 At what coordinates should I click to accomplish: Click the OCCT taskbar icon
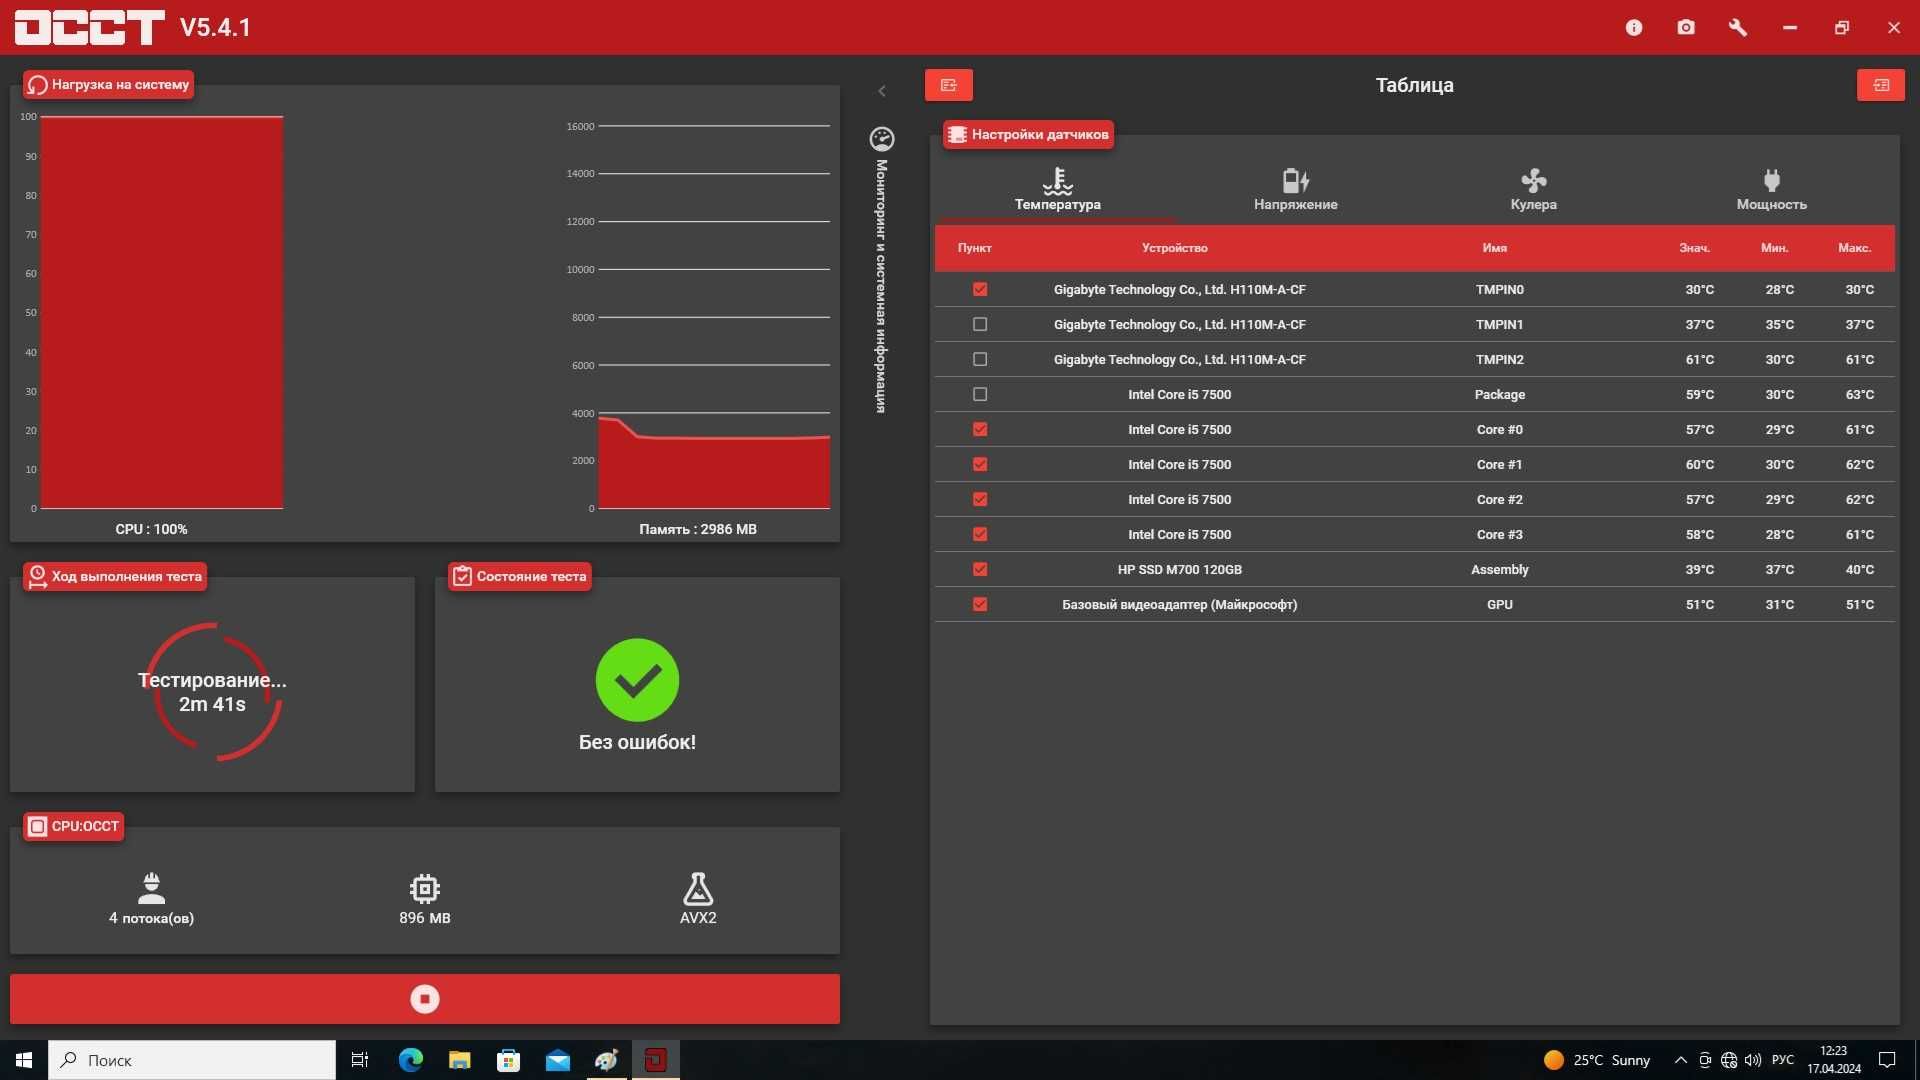click(x=656, y=1060)
